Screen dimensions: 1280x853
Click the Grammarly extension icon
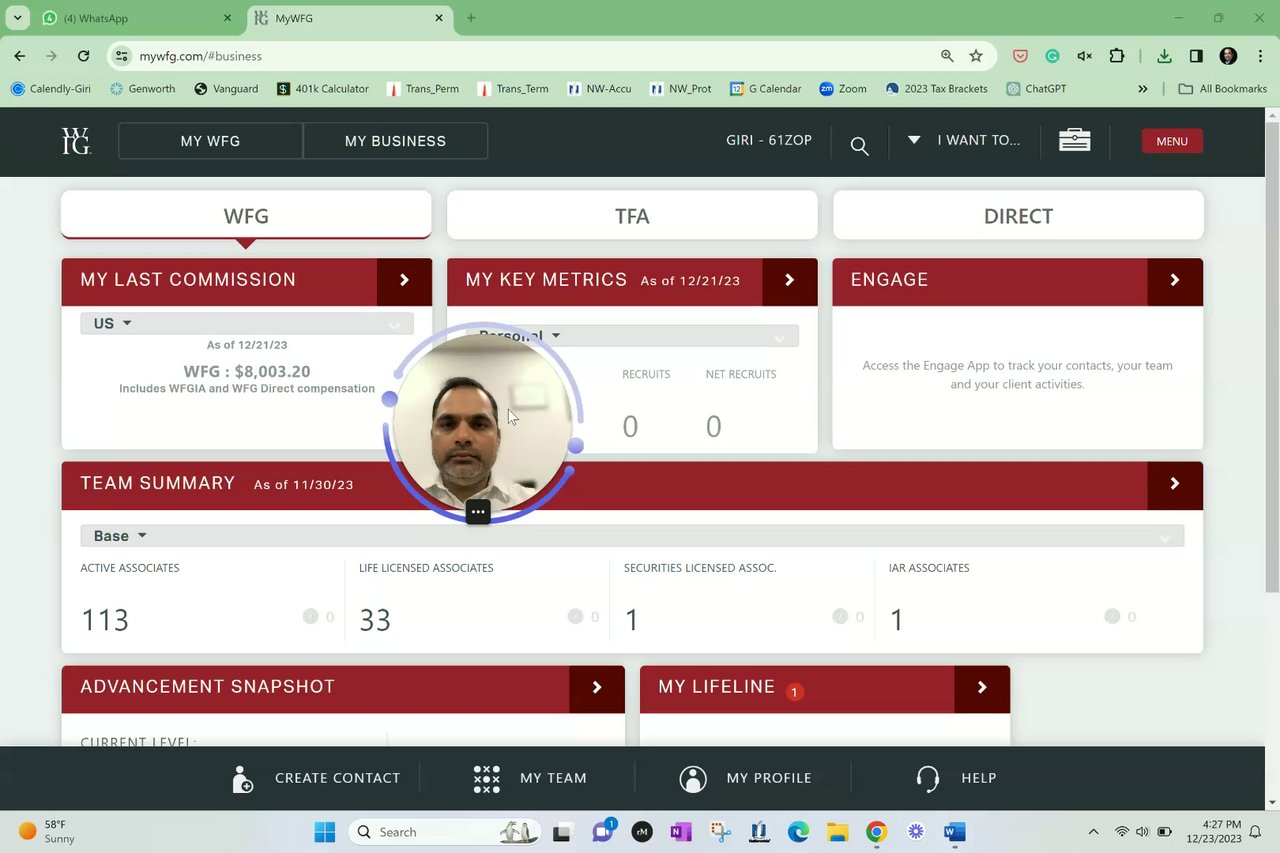click(1052, 56)
